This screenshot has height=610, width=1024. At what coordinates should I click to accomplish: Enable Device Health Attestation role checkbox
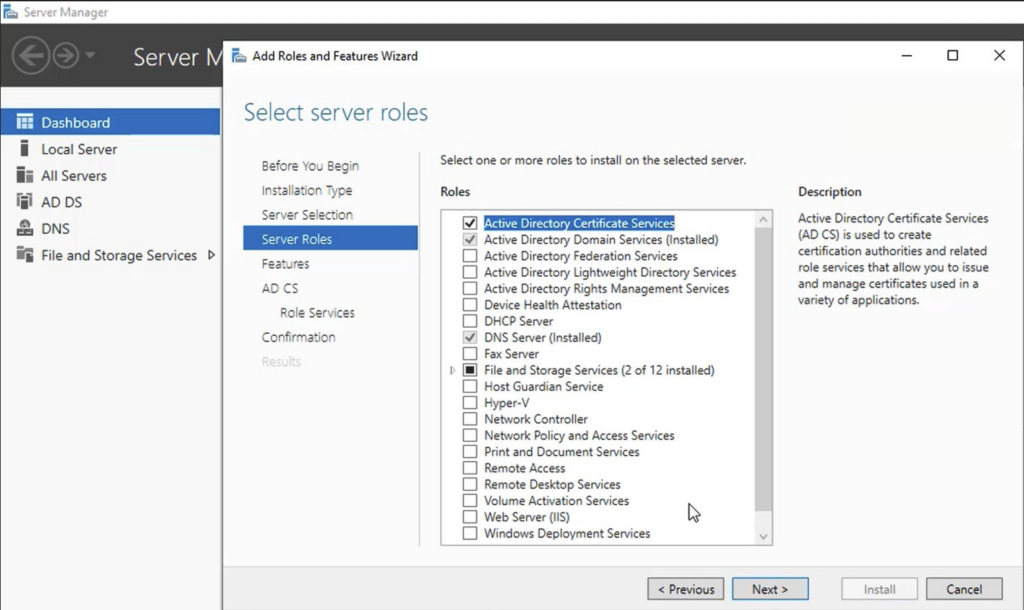[470, 304]
